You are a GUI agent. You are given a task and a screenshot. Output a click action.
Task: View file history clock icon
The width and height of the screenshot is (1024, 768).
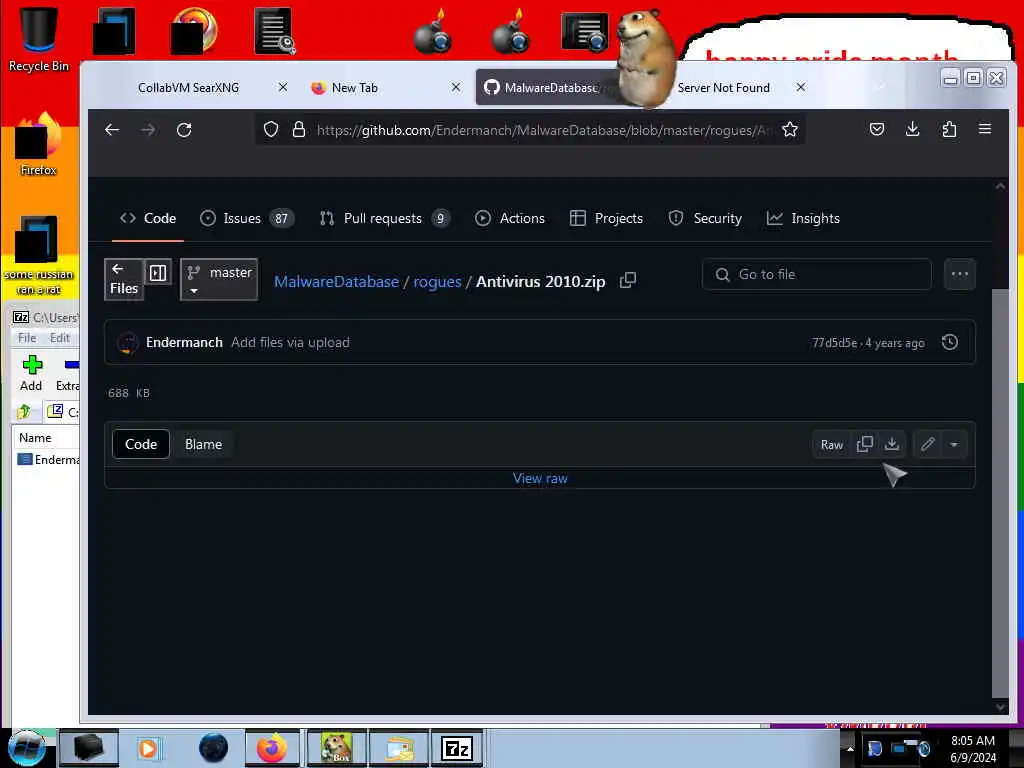[x=950, y=342]
